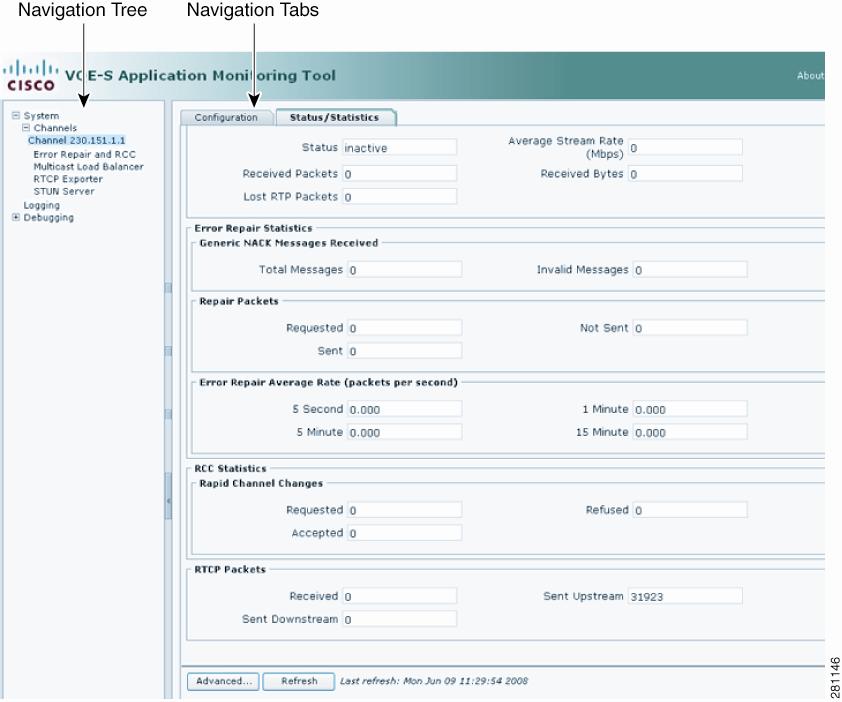This screenshot has height=702, width=842.
Task: Select the Channels tree label
Action: 55,128
